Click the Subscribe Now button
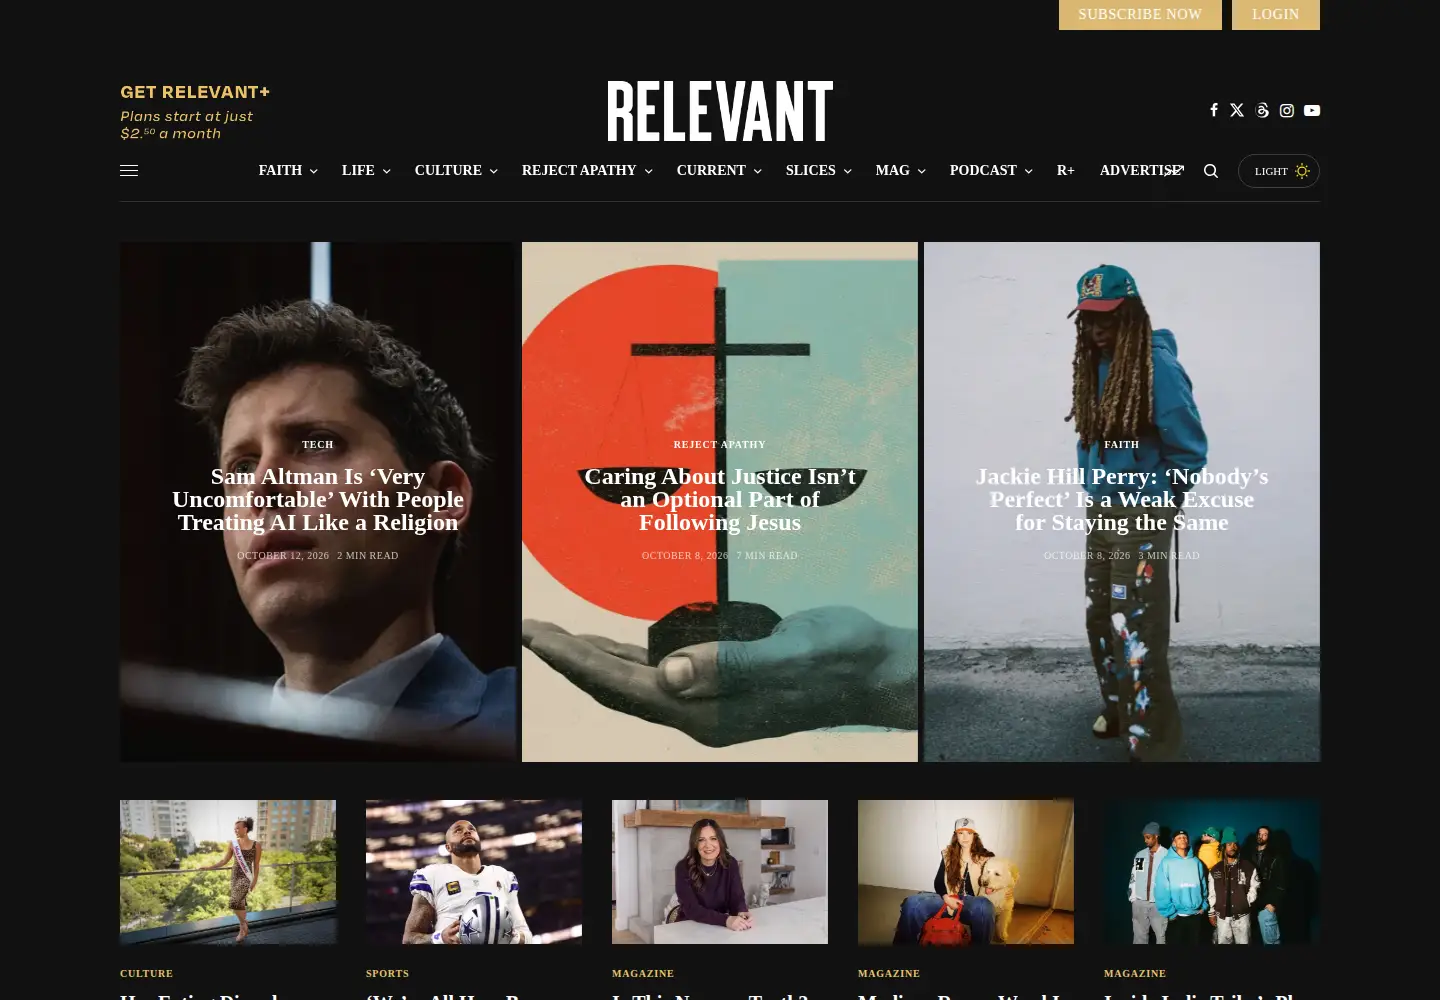Screen dimensions: 1440x1000 1140,14
